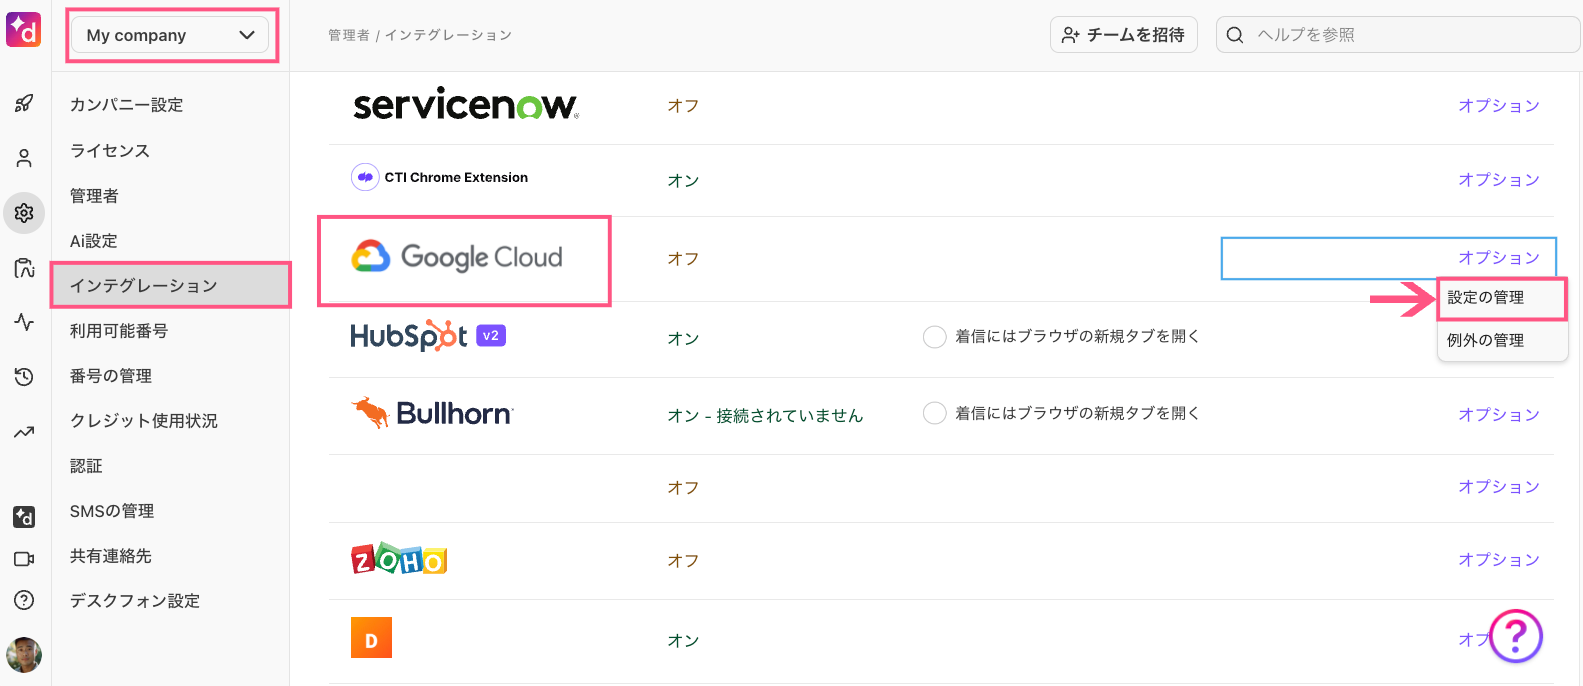This screenshot has height=686, width=1583.
Task: Click the search magnifier icon
Action: [1235, 35]
